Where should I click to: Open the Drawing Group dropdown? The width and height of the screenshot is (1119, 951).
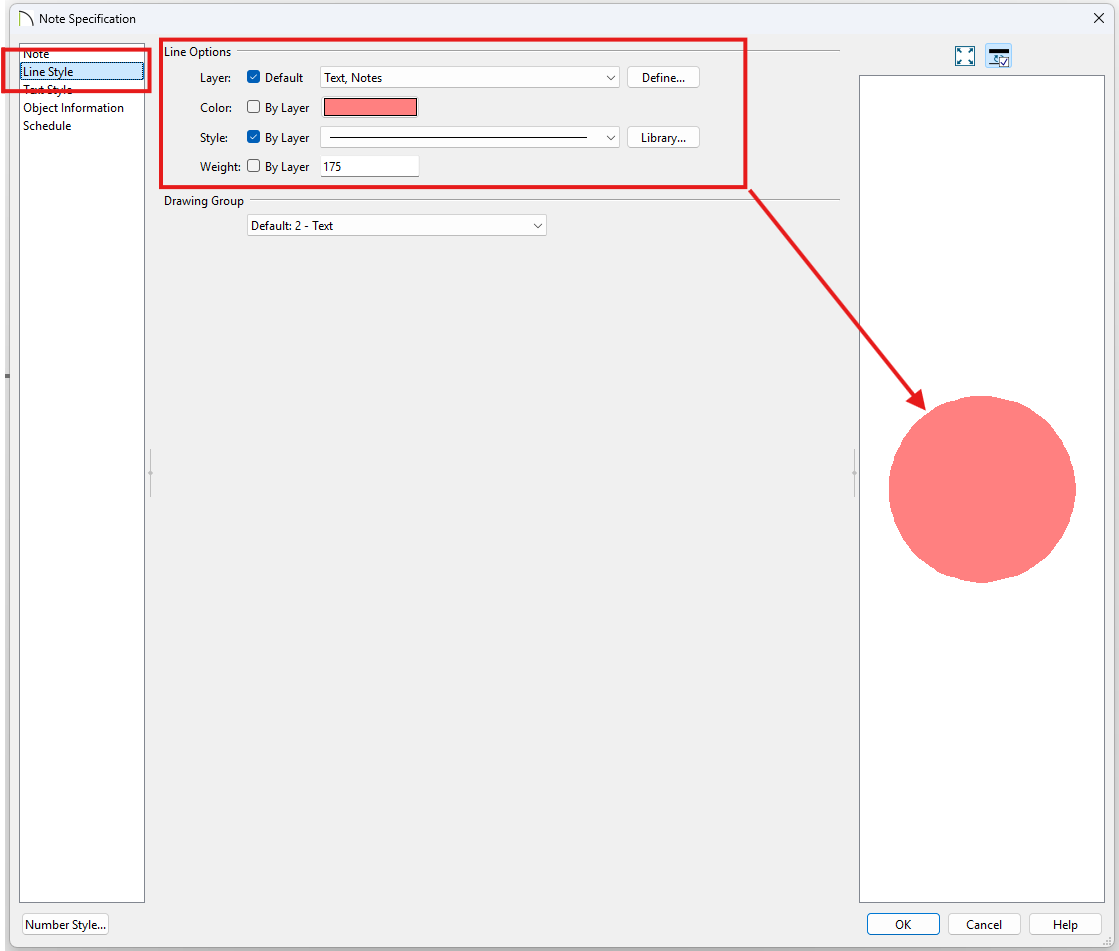point(396,226)
